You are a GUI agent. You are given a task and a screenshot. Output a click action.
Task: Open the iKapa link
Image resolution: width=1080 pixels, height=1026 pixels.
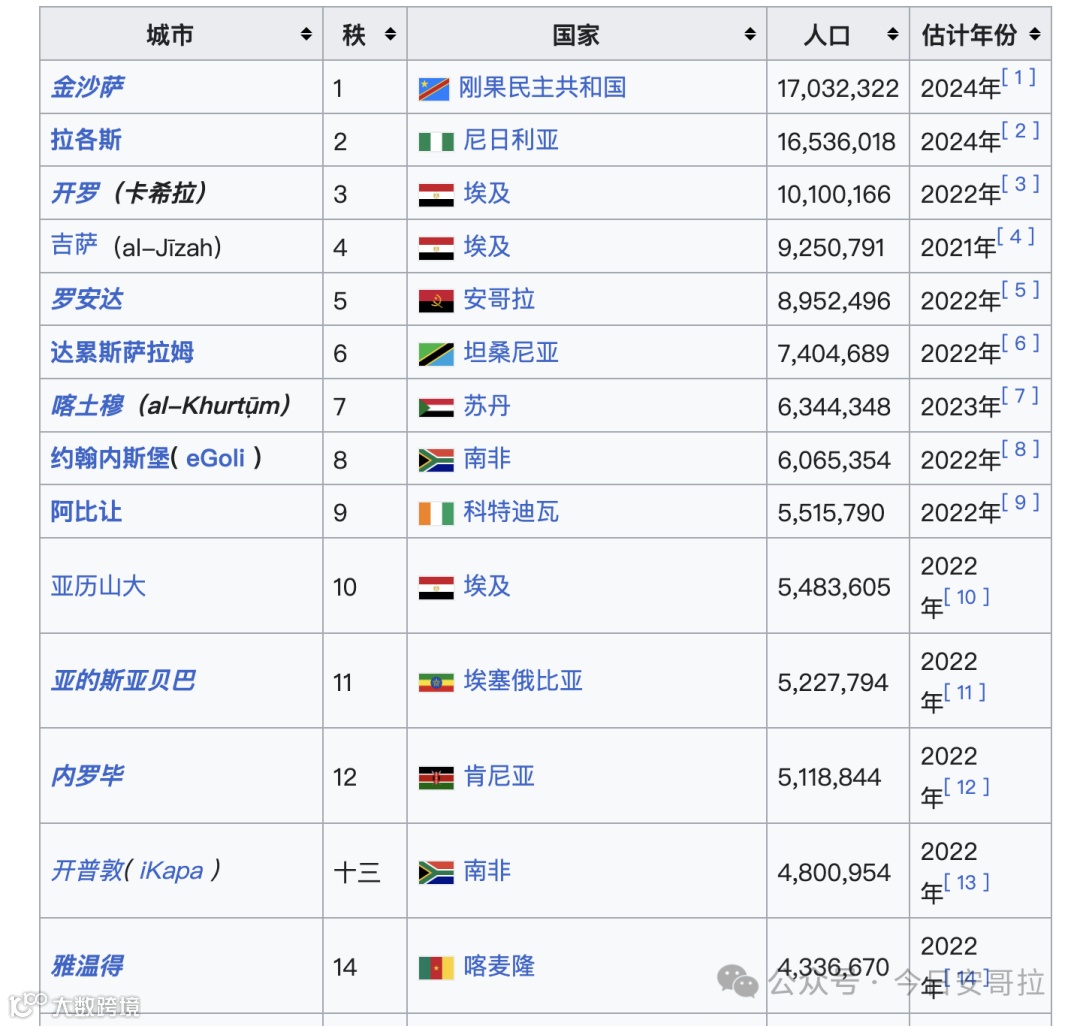(x=172, y=870)
